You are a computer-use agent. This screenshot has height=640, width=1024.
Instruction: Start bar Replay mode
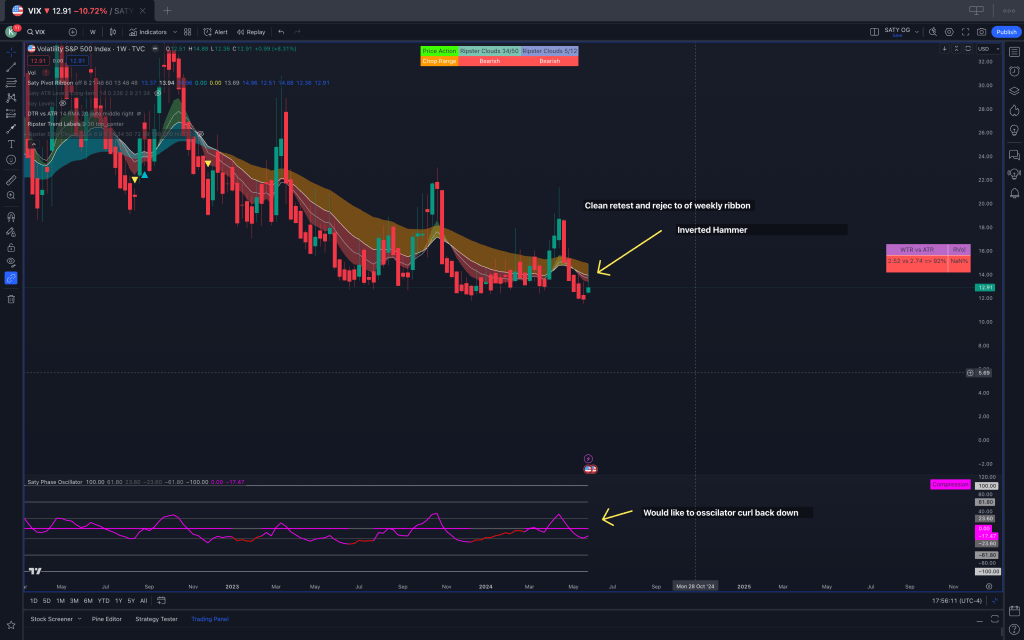point(251,32)
